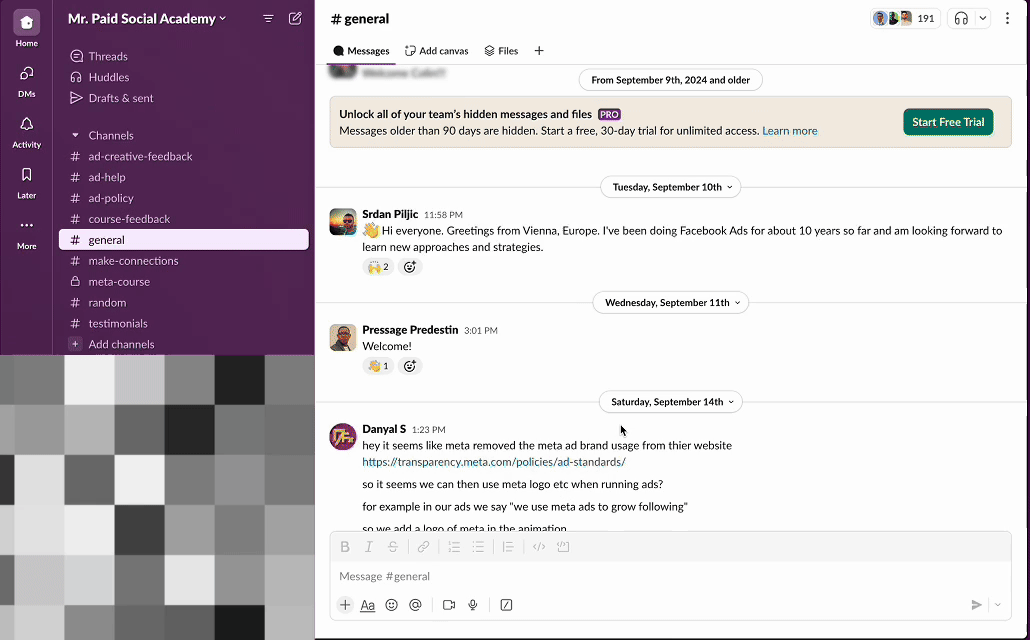Switch to the Files tab
The image size is (1030, 640).
point(501,51)
